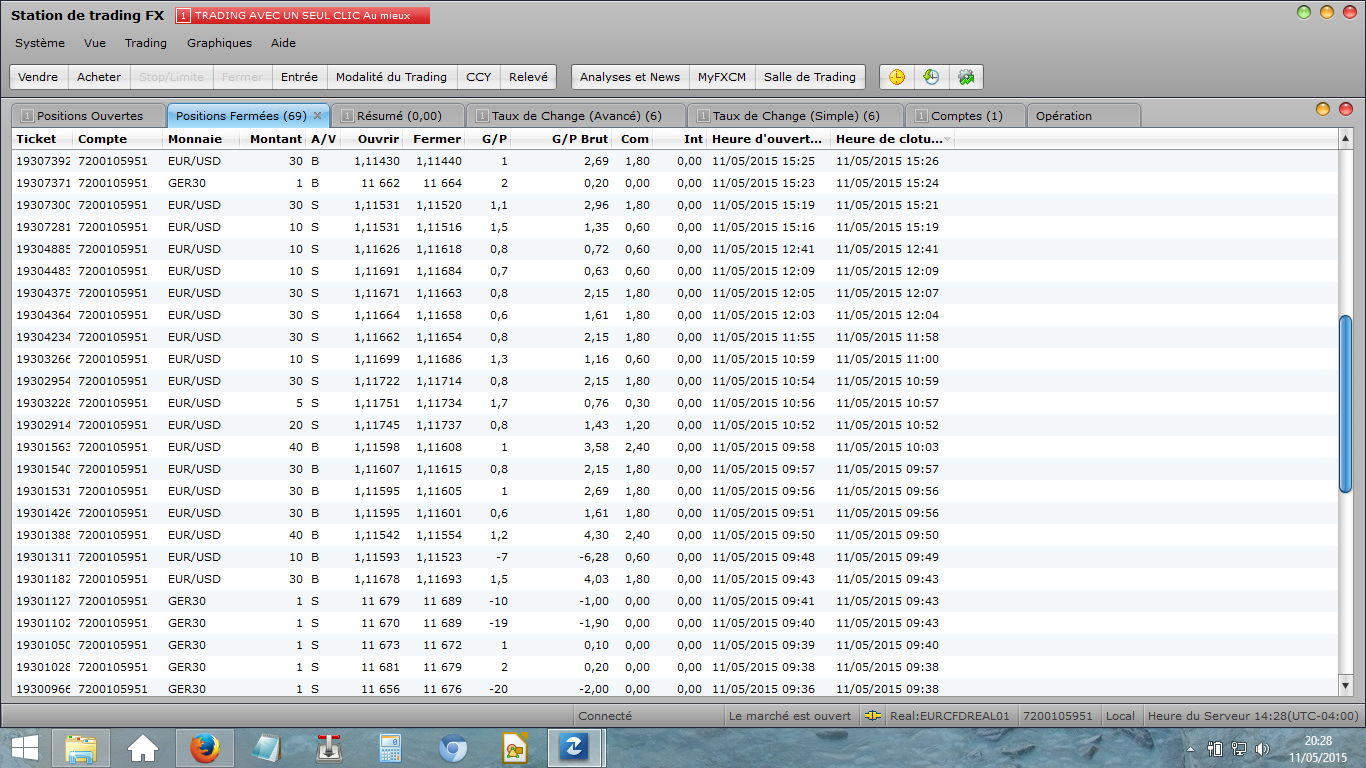The image size is (1366, 768).
Task: Click the yellow clock toolbar icon
Action: click(897, 77)
